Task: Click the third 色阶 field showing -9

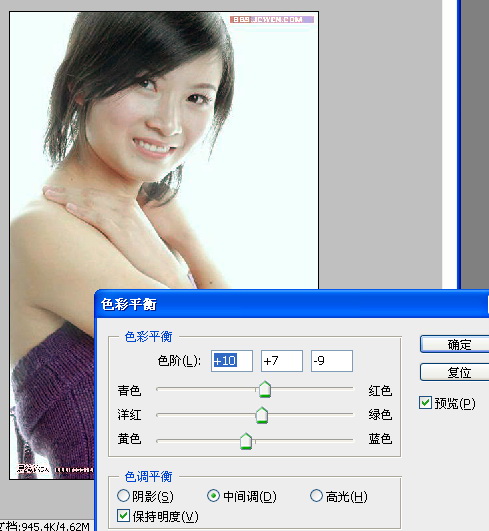Action: pos(332,361)
